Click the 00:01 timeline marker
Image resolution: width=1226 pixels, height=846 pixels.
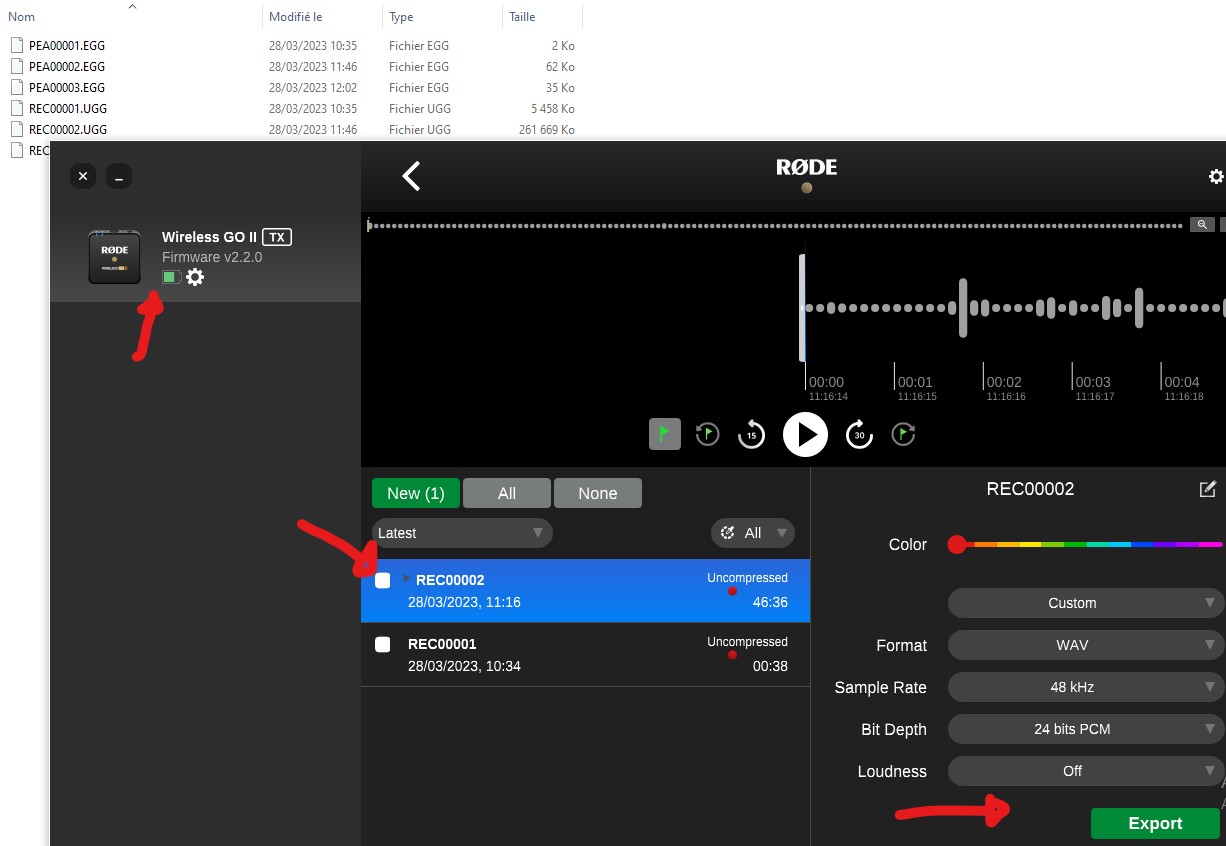tap(915, 382)
